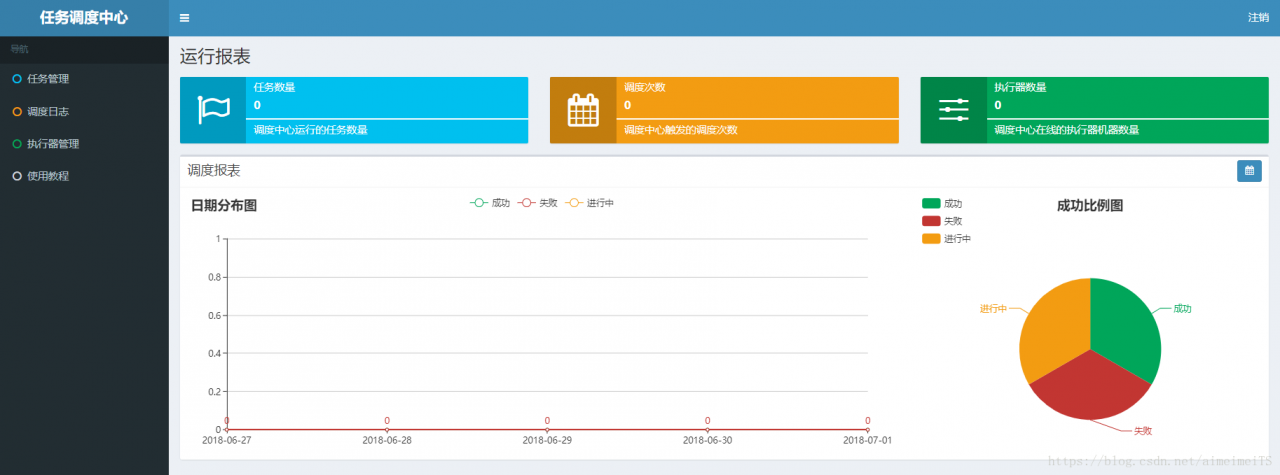Viewport: 1280px width, 475px height.
Task: Click the 任务调度中心 logo title
Action: (84, 18)
